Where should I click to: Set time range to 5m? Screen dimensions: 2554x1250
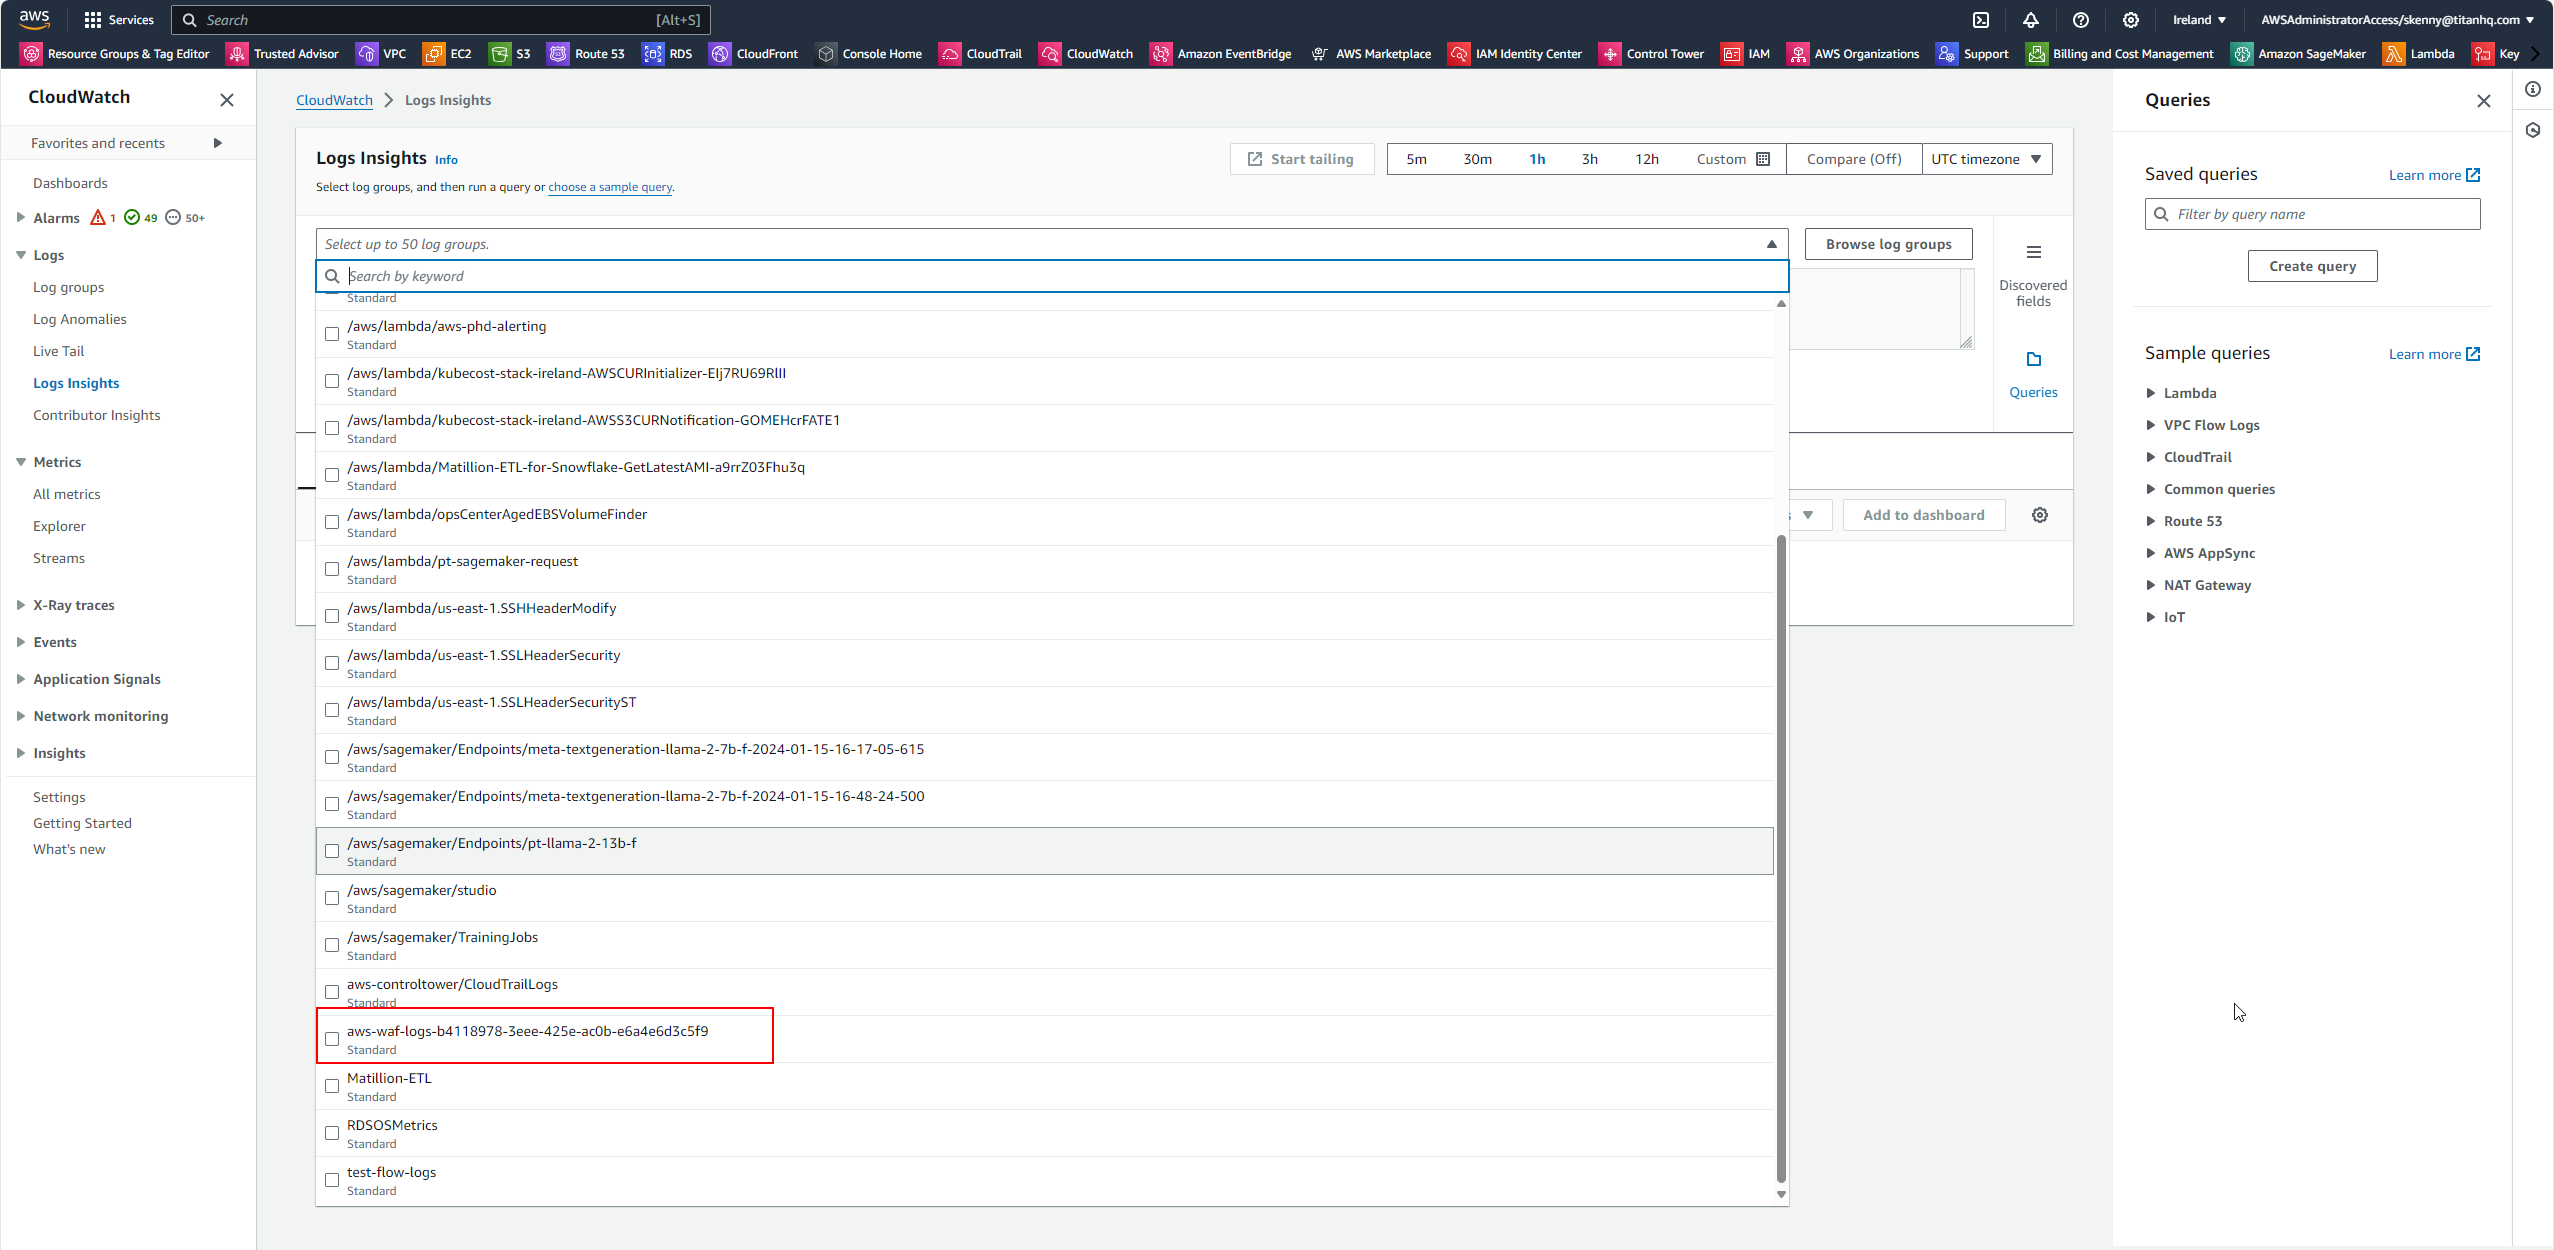(x=1416, y=159)
